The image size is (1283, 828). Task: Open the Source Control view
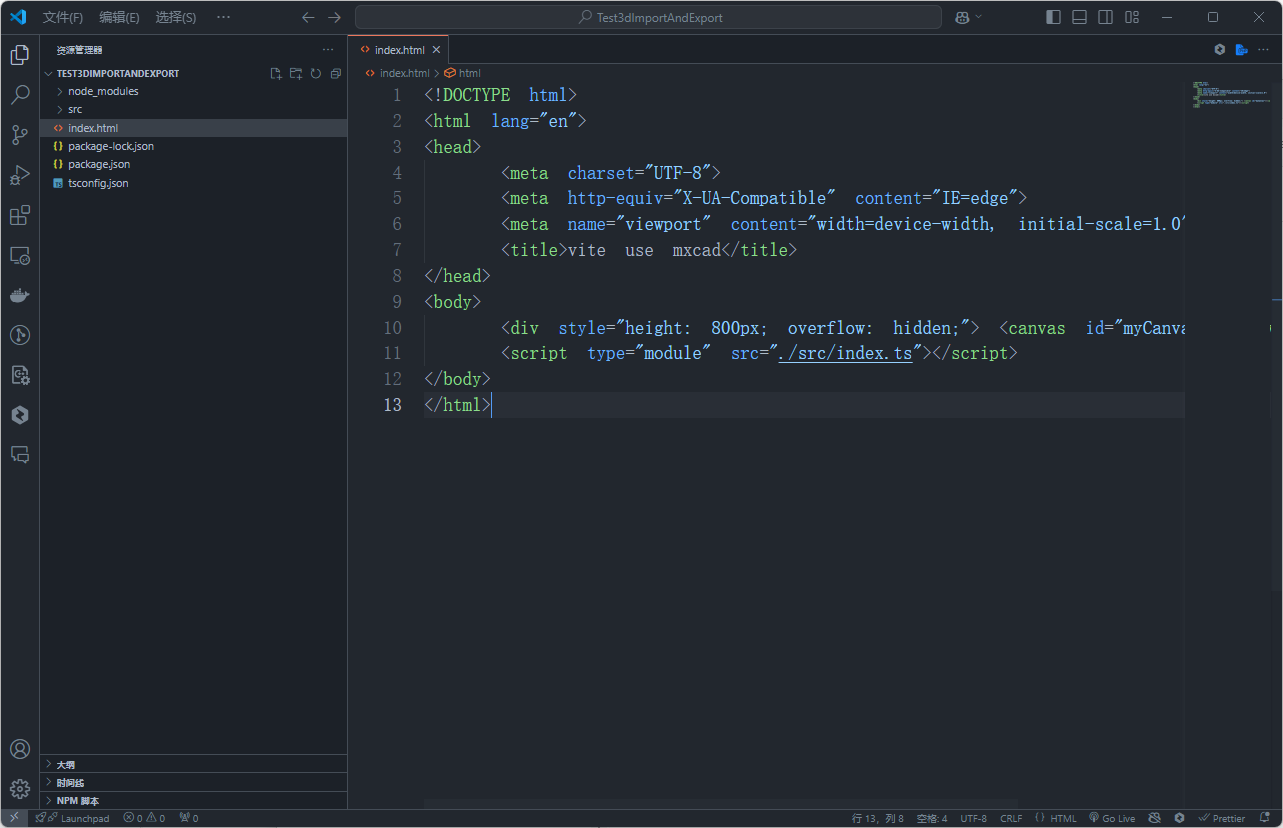[20, 135]
